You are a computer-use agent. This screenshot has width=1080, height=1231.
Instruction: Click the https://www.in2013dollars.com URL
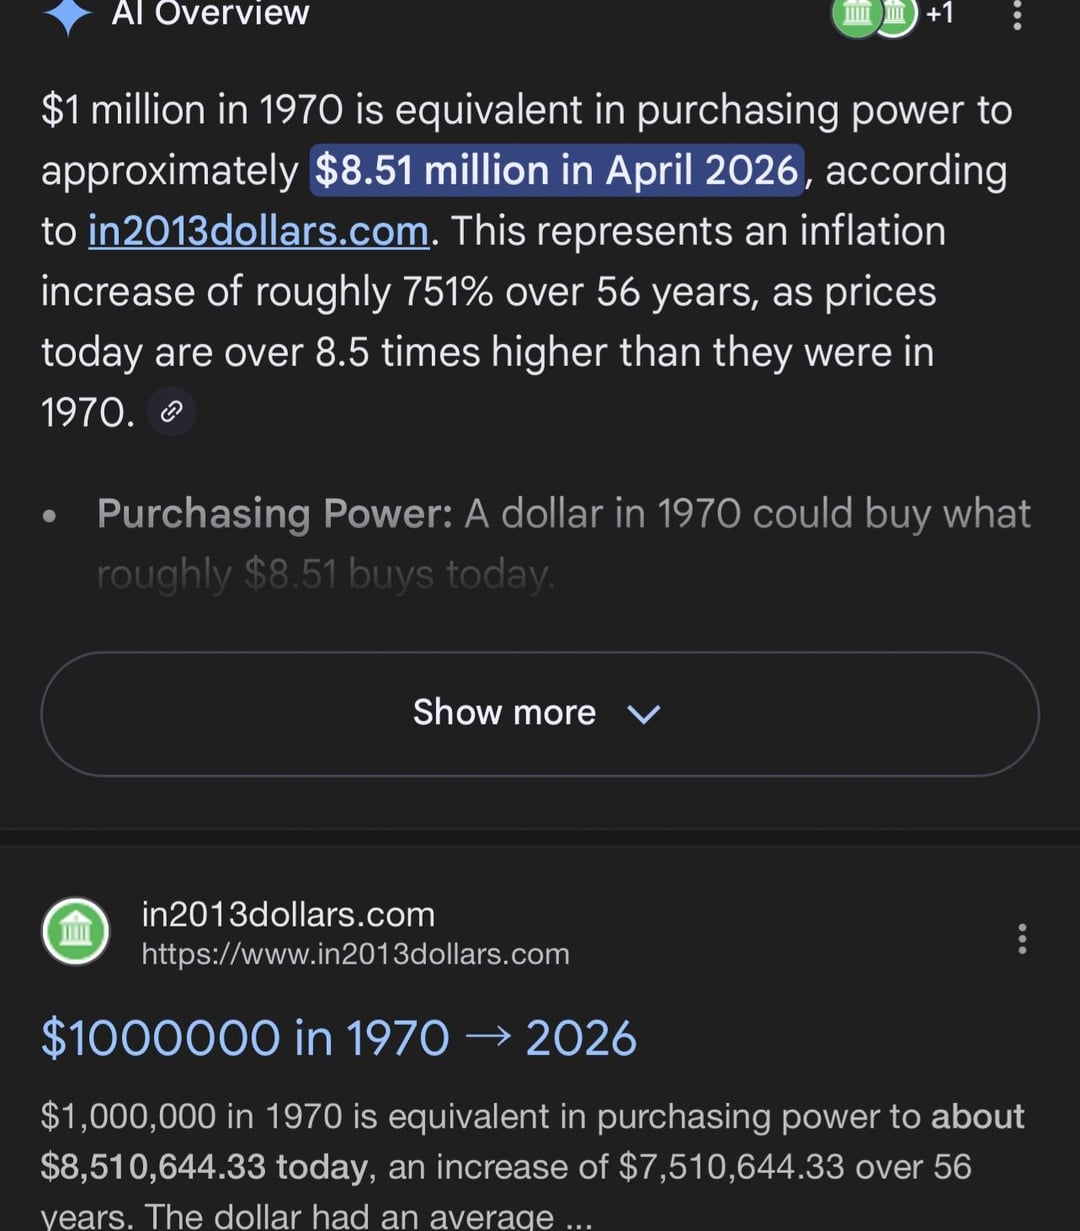coord(355,954)
